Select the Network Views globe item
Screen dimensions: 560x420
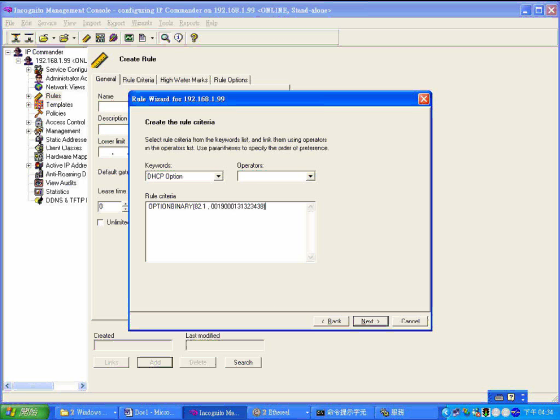(x=65, y=87)
